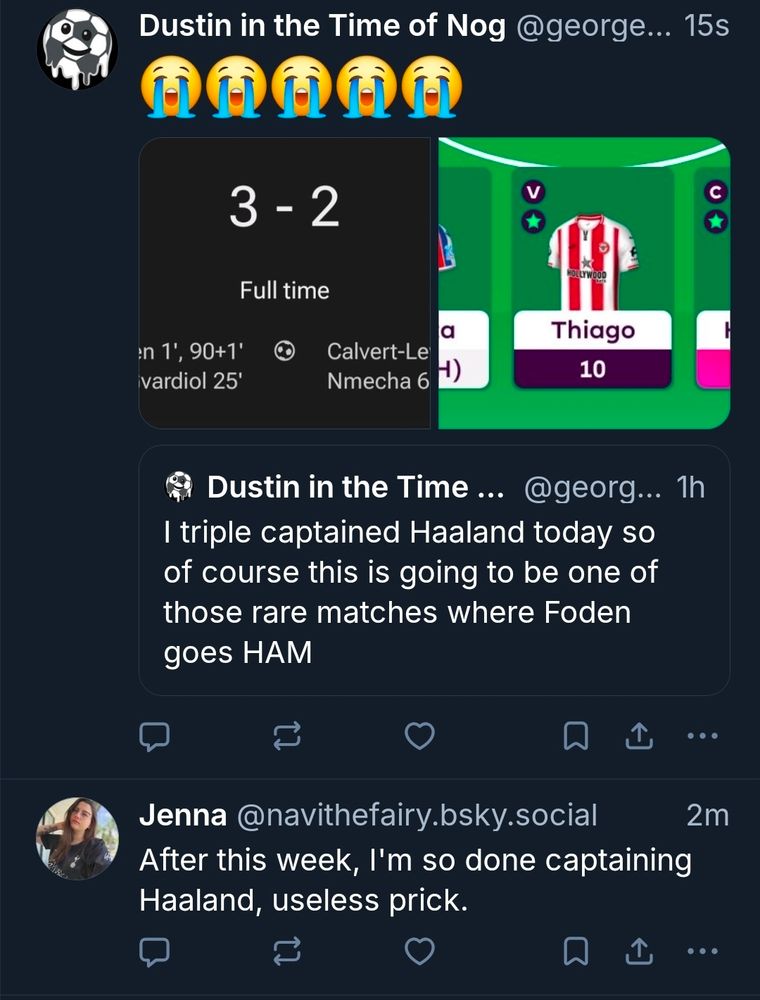Open the small avatar in quoted post

178,488
